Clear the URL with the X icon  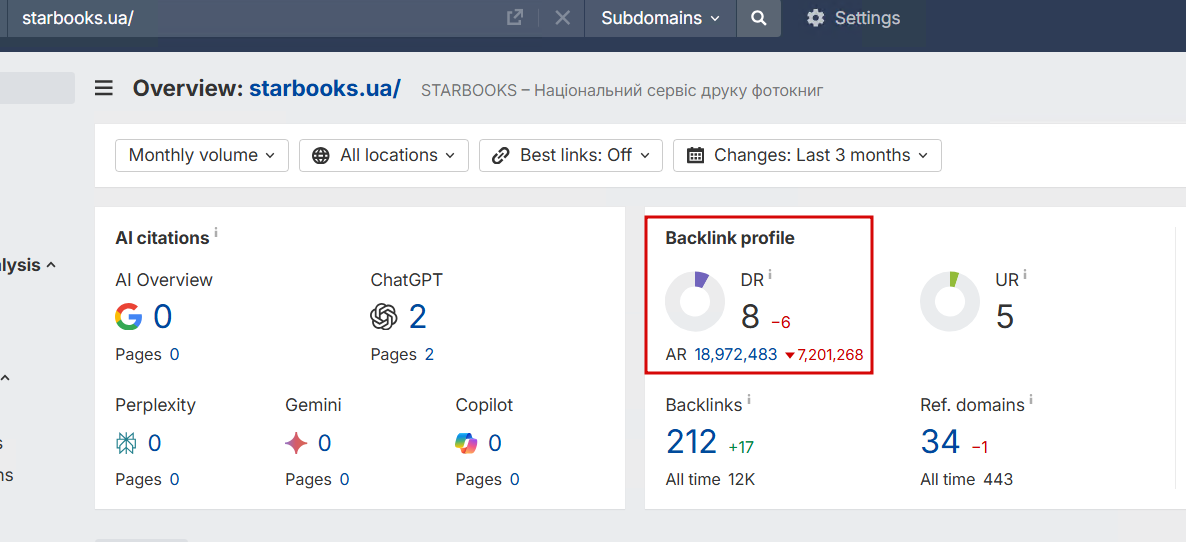[562, 18]
